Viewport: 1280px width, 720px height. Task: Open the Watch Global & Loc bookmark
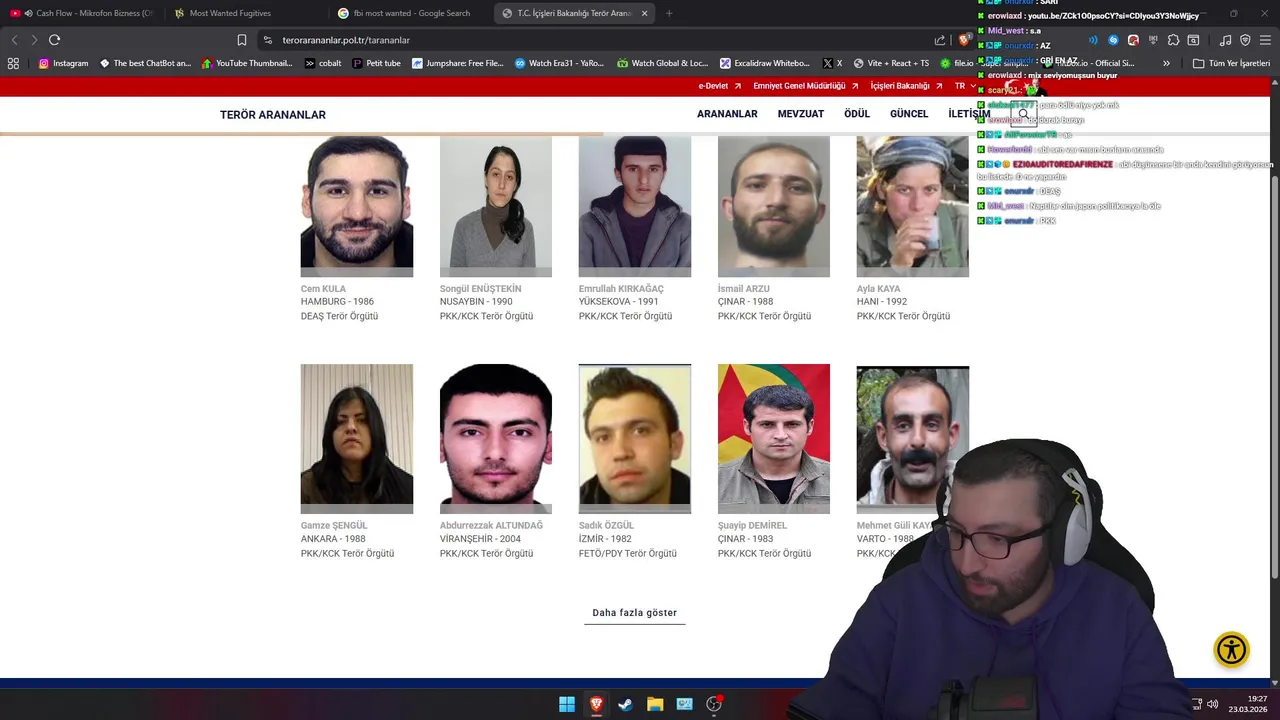pyautogui.click(x=662, y=63)
